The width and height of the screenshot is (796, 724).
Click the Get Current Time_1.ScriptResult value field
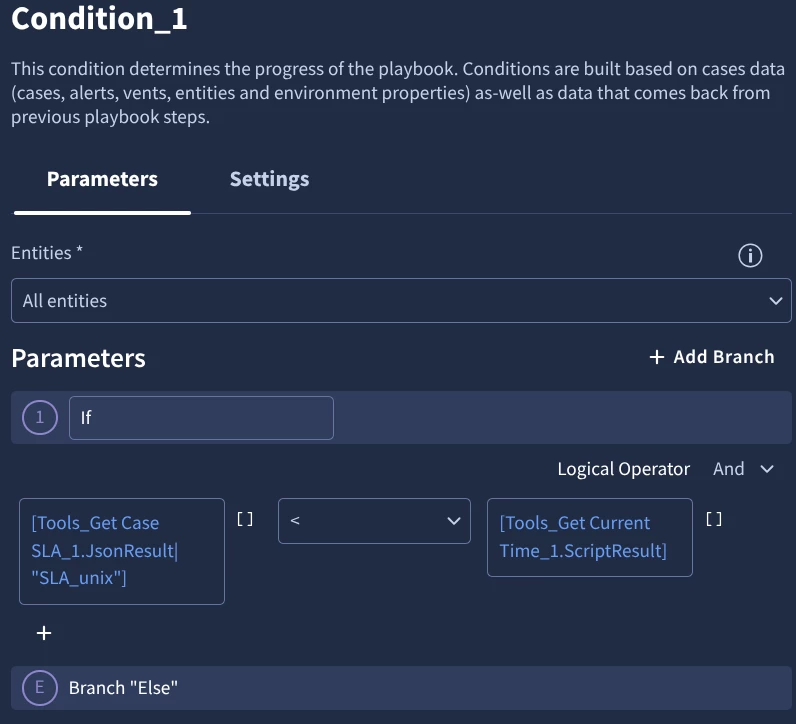pyautogui.click(x=589, y=537)
